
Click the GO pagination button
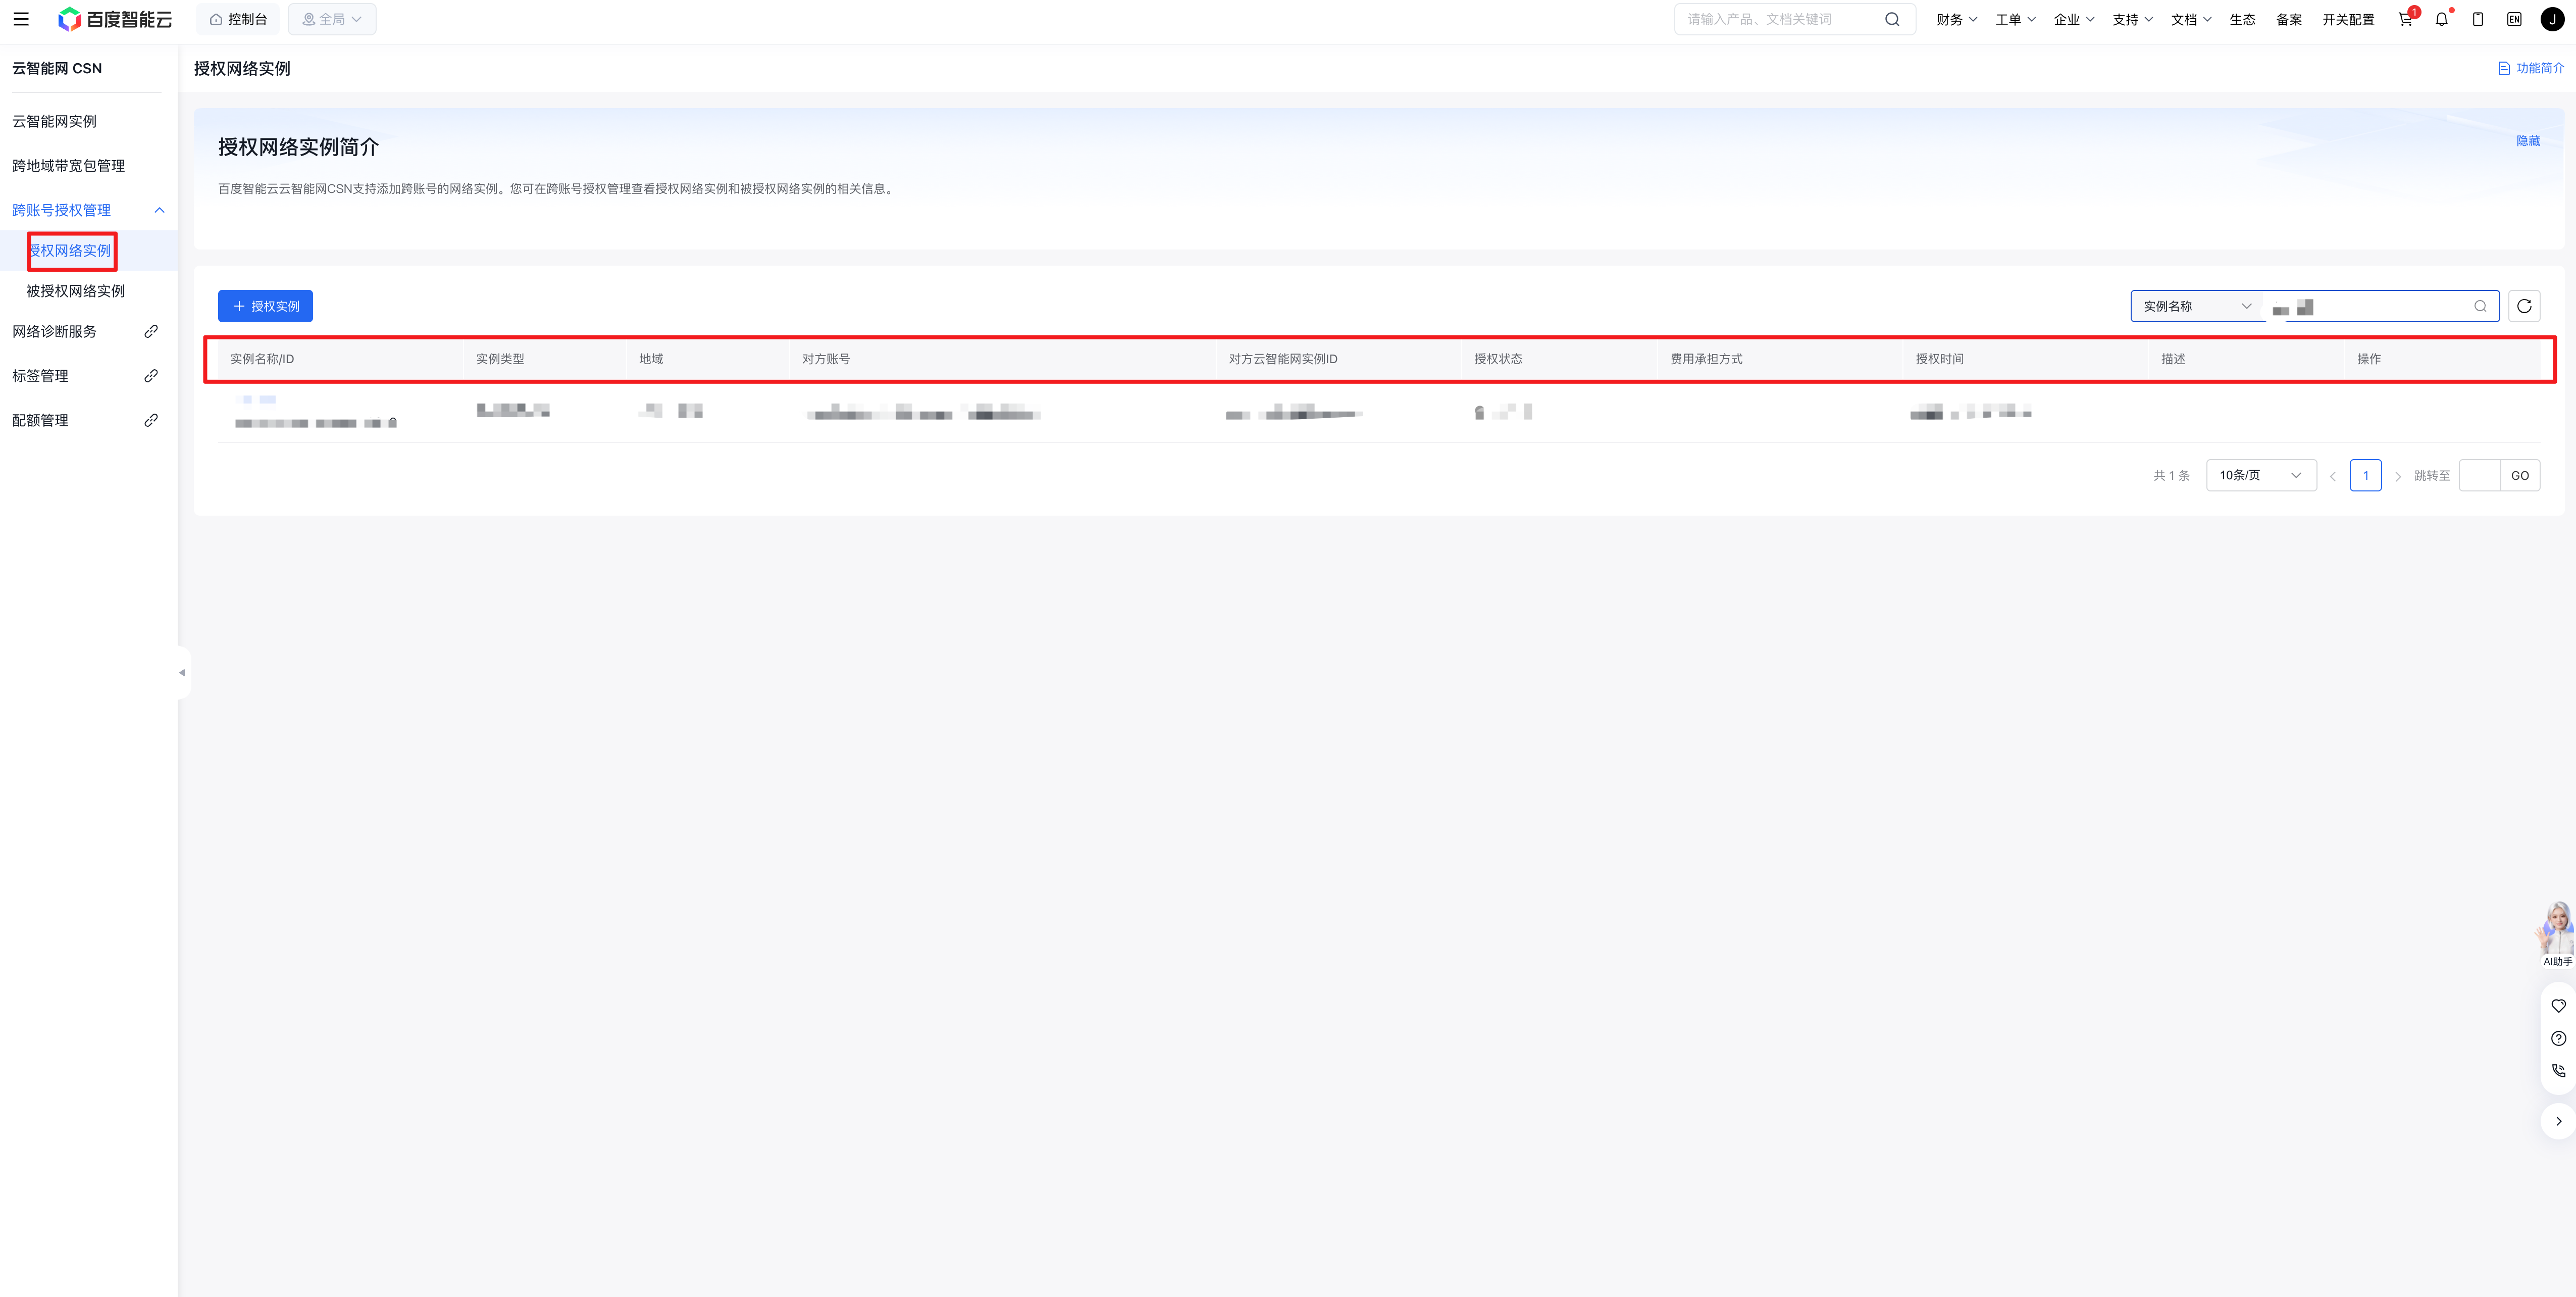2520,475
